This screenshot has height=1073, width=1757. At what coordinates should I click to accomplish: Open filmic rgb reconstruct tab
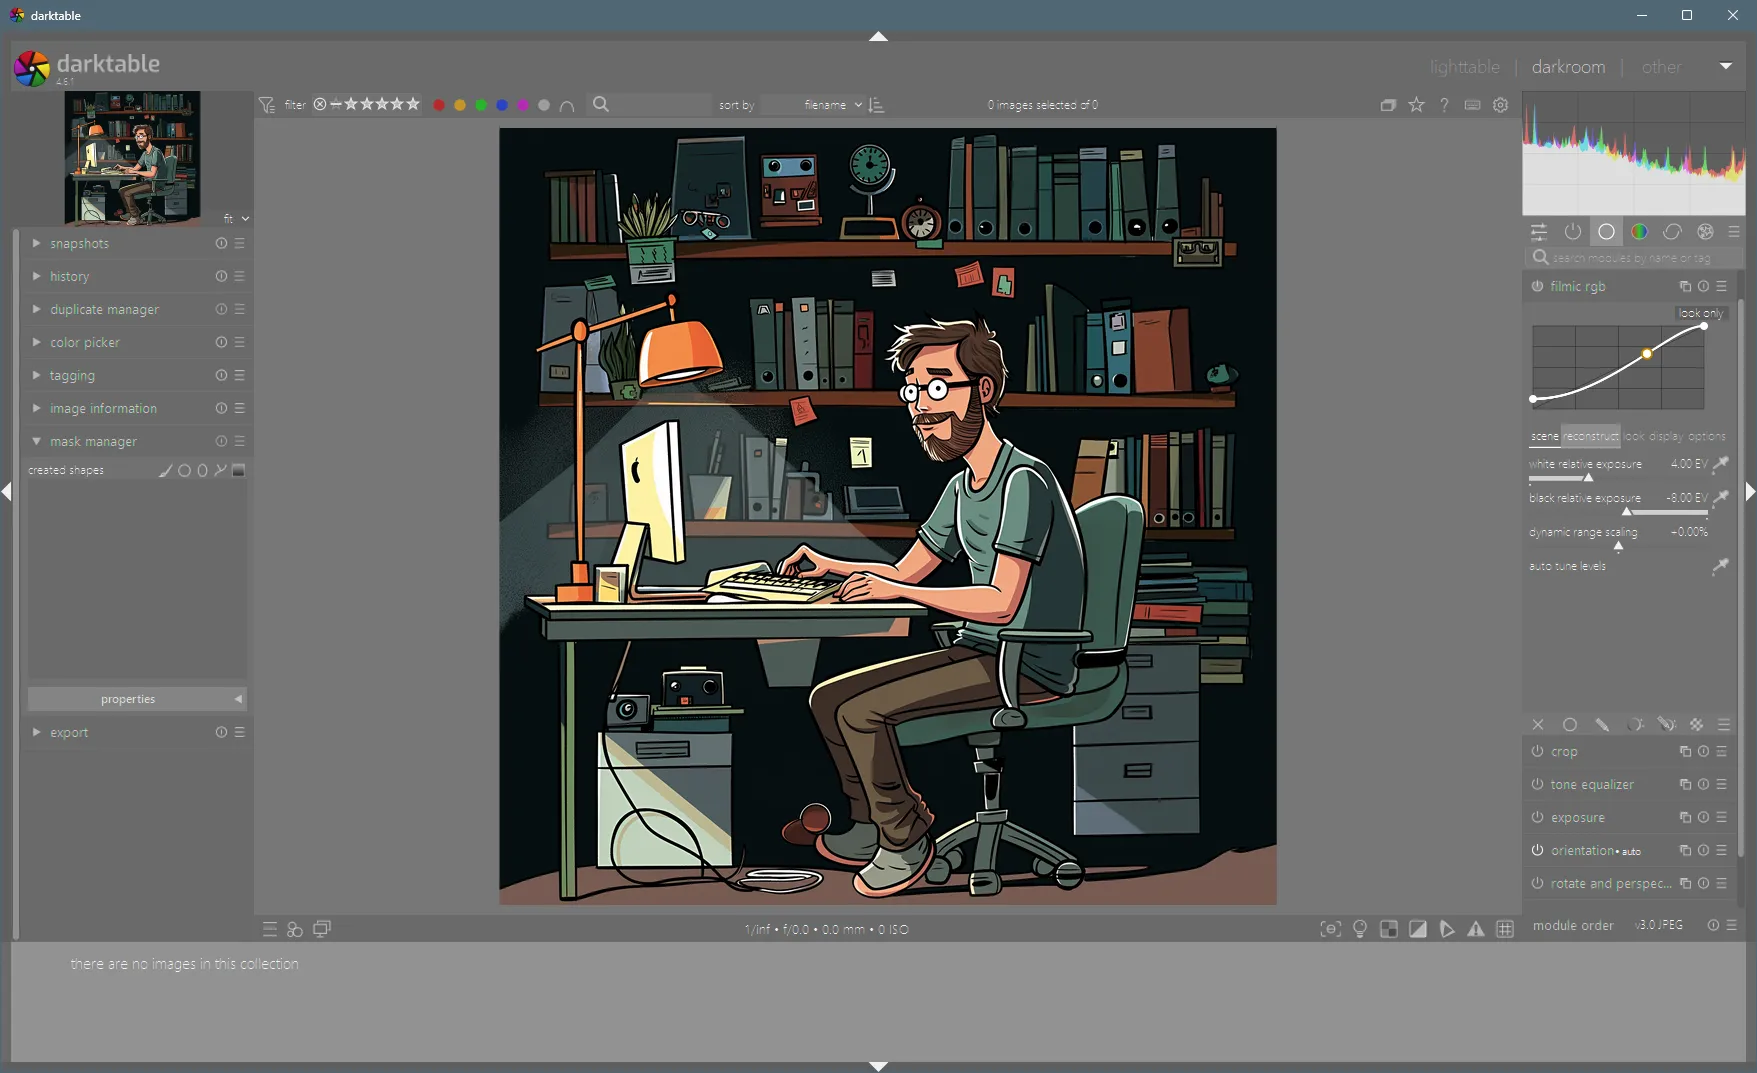coord(1591,437)
